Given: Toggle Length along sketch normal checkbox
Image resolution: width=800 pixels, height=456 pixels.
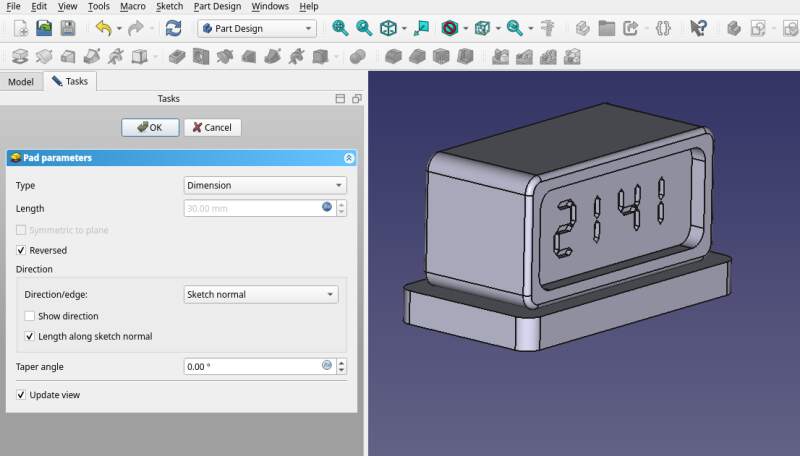Looking at the screenshot, I should point(30,336).
